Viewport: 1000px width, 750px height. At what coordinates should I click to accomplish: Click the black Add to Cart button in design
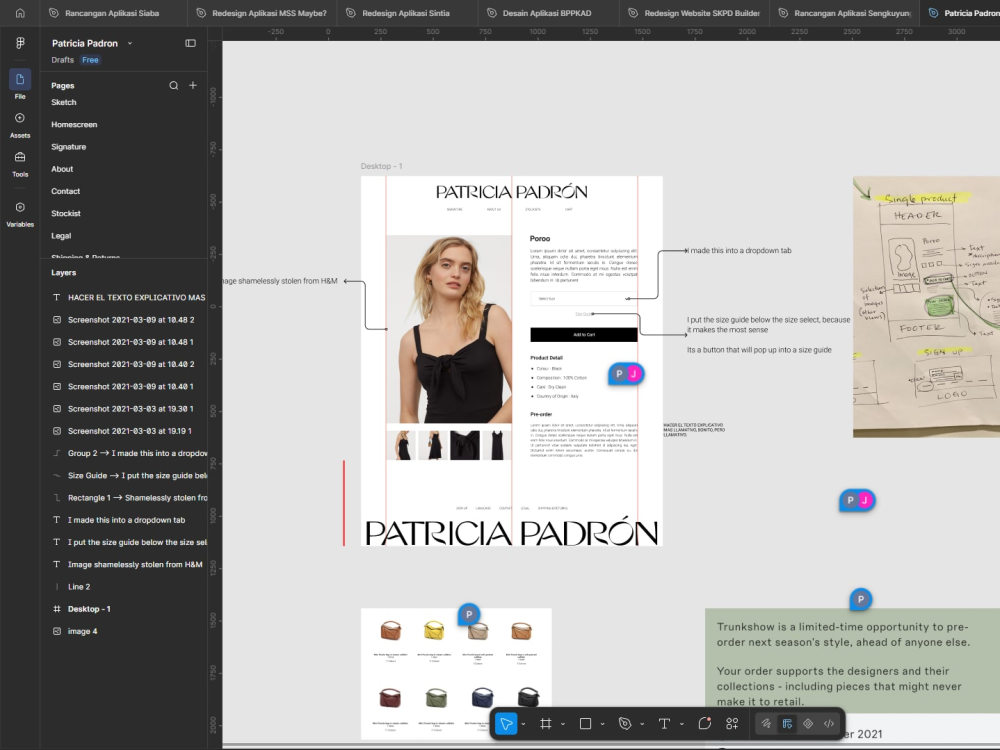584,335
